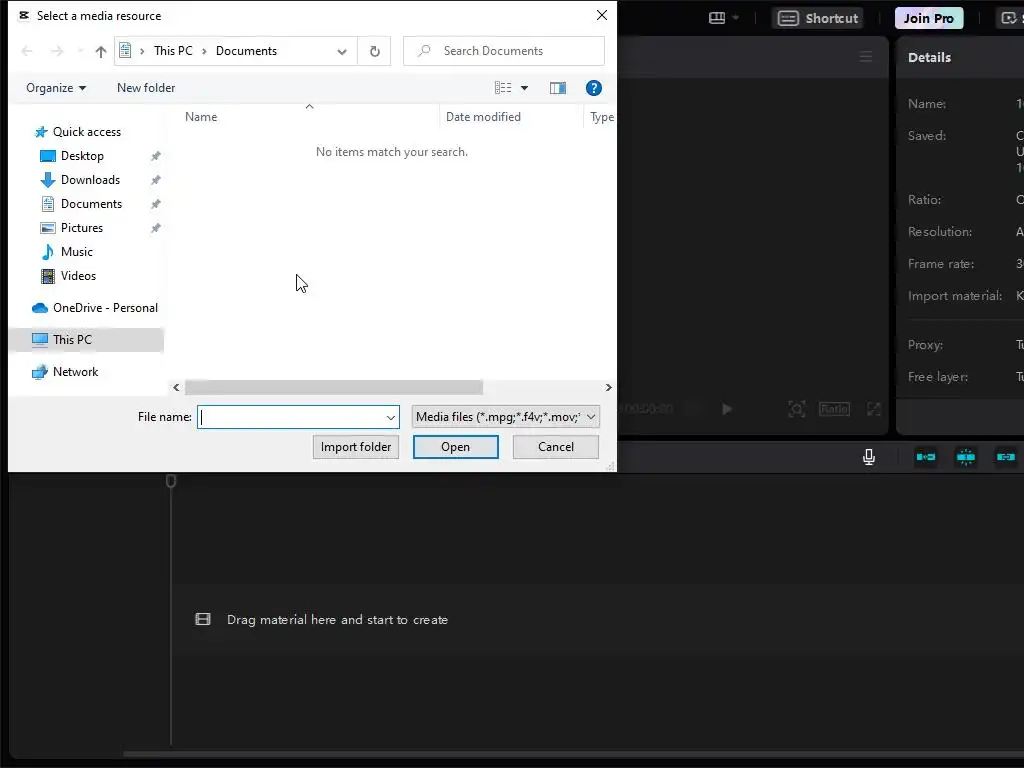Click player focus frame icon
The height and width of the screenshot is (768, 1024).
coord(797,409)
